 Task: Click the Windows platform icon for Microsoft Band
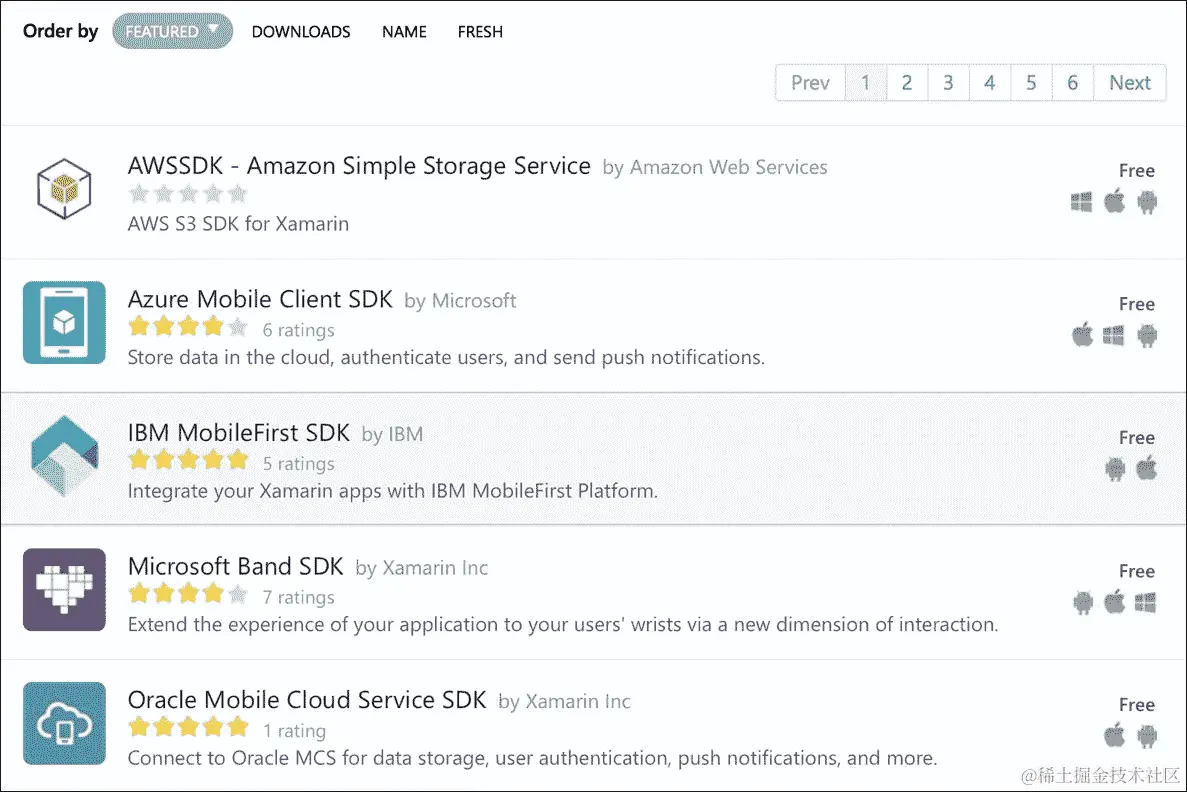point(1145,602)
